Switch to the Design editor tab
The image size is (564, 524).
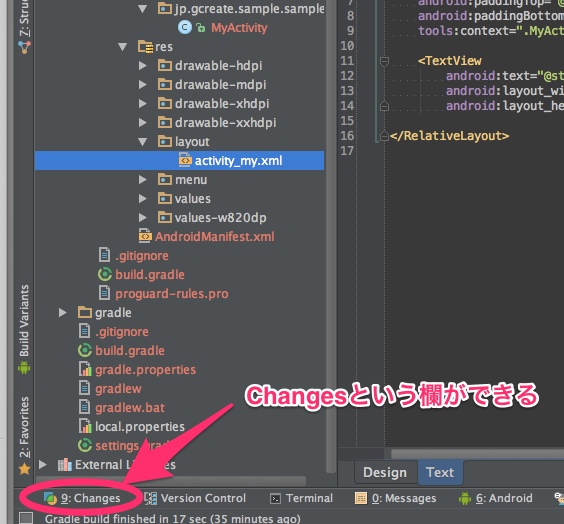coord(385,472)
